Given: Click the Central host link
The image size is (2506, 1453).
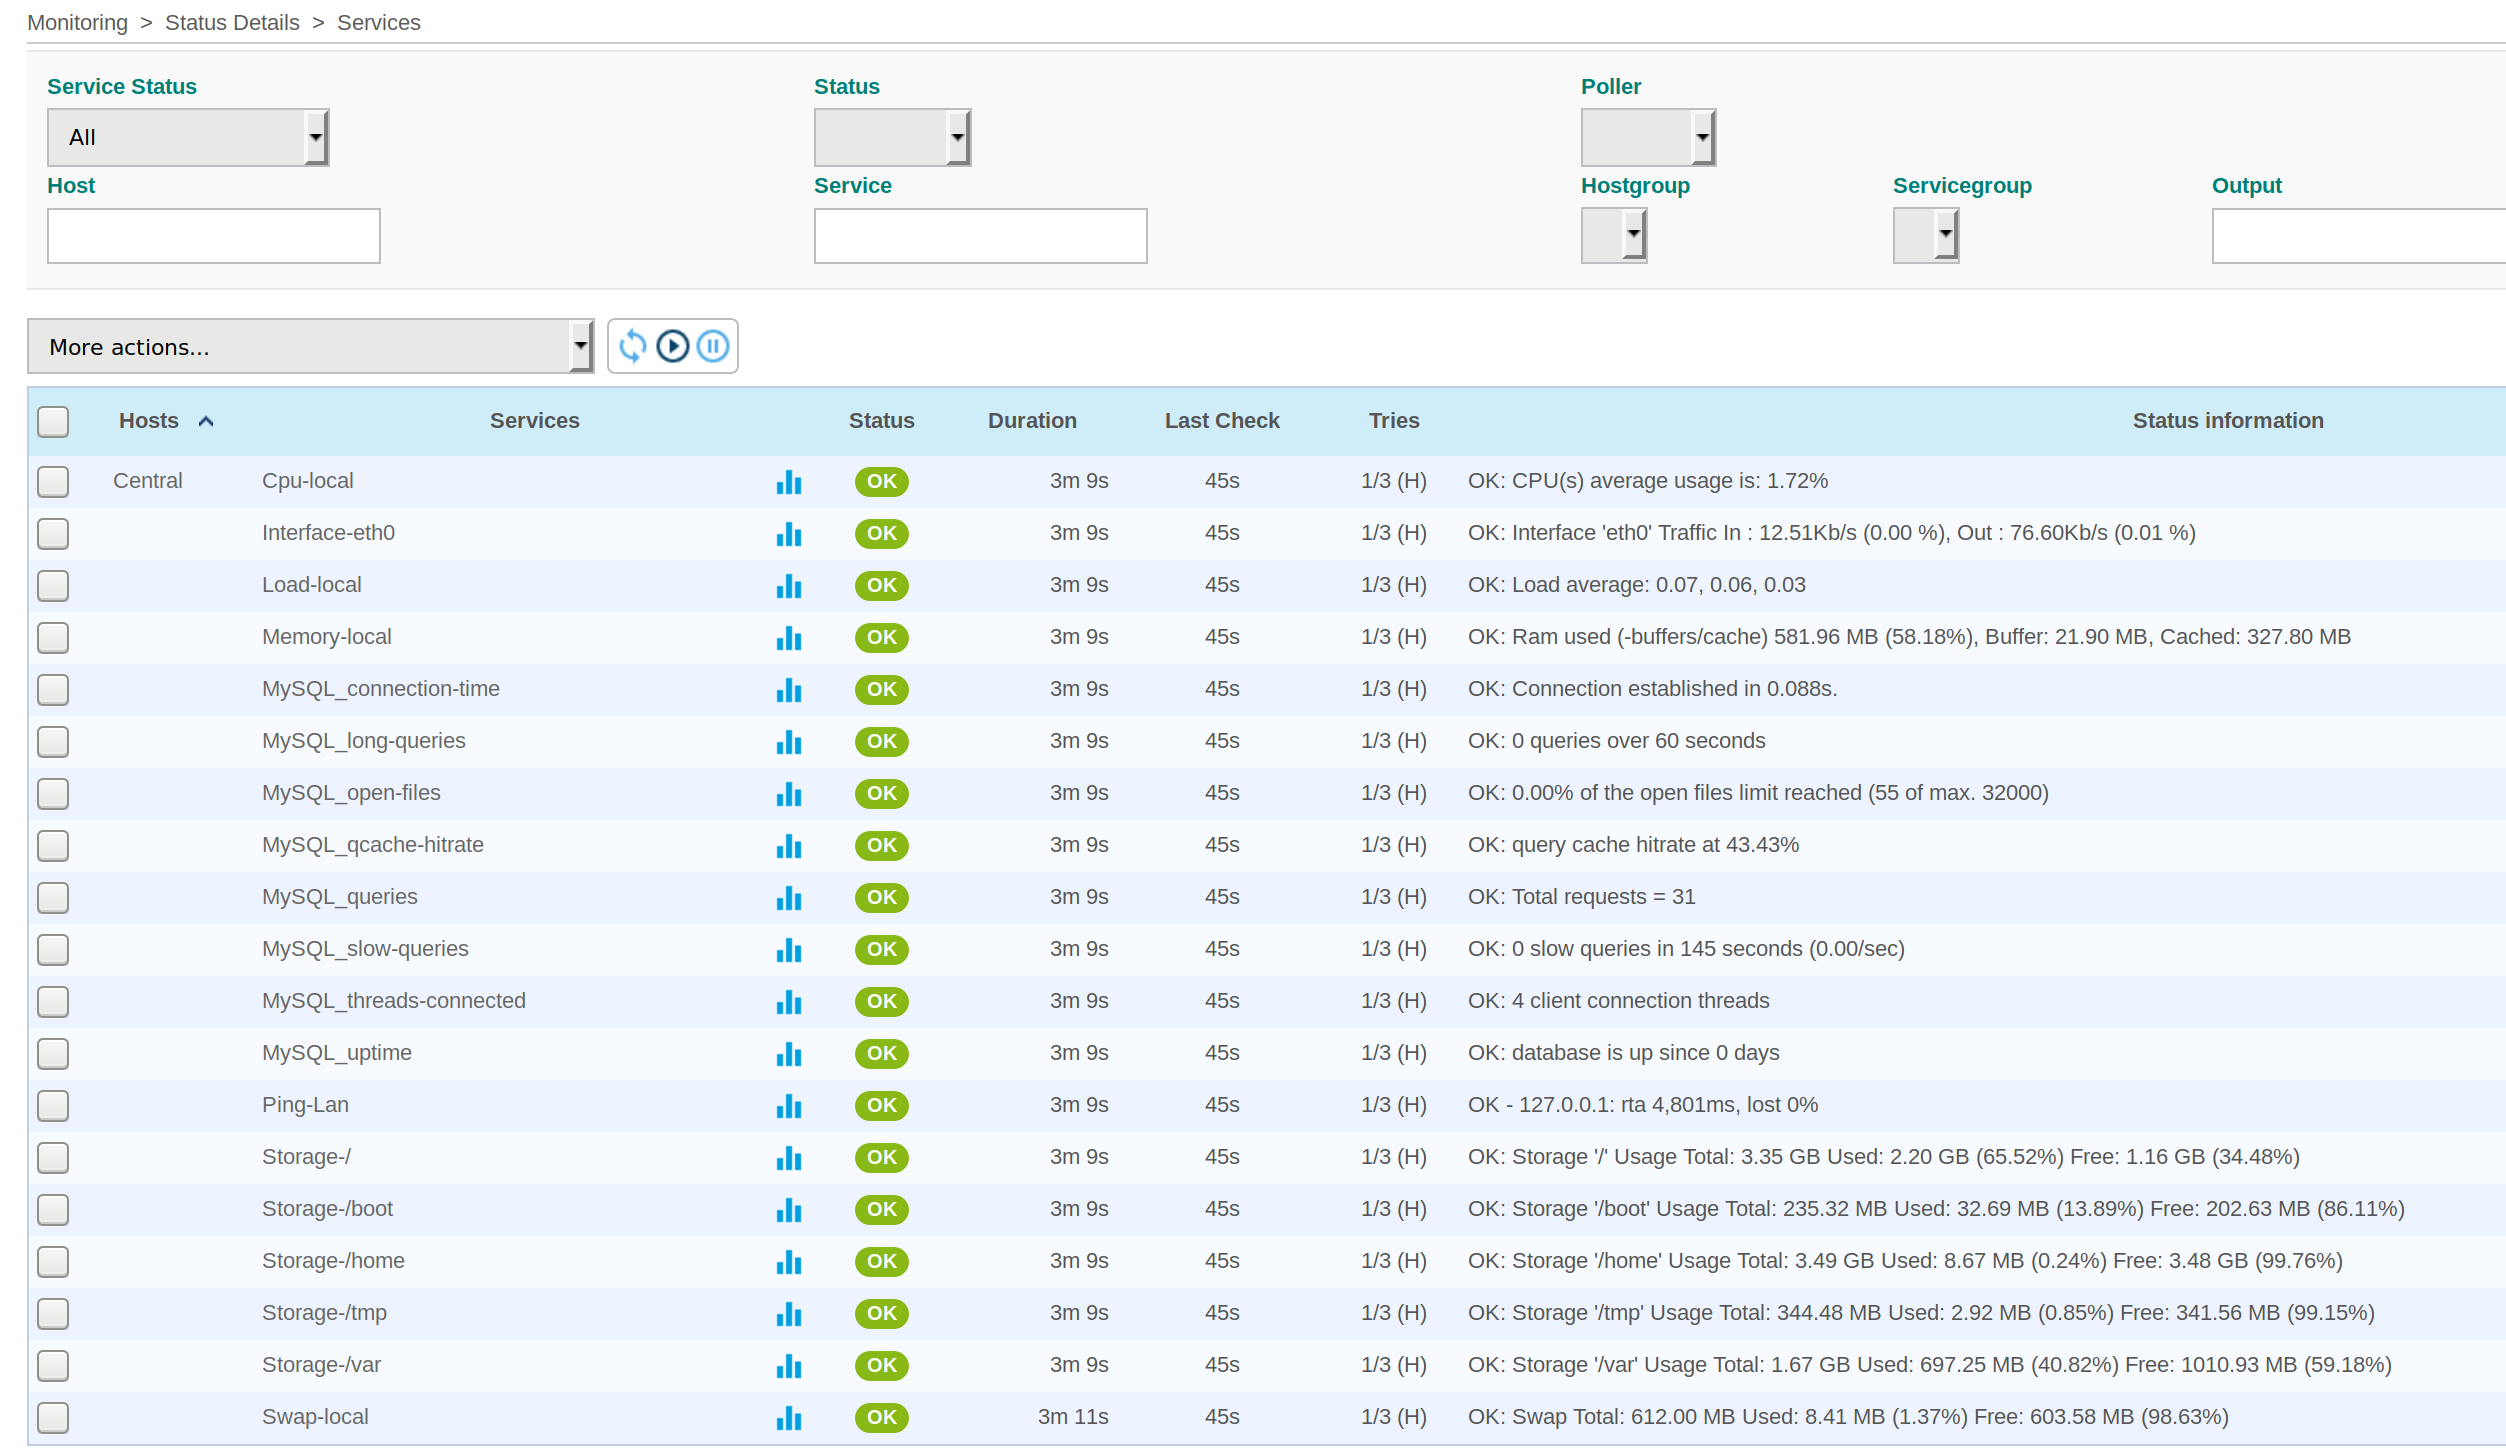Looking at the screenshot, I should 148,481.
